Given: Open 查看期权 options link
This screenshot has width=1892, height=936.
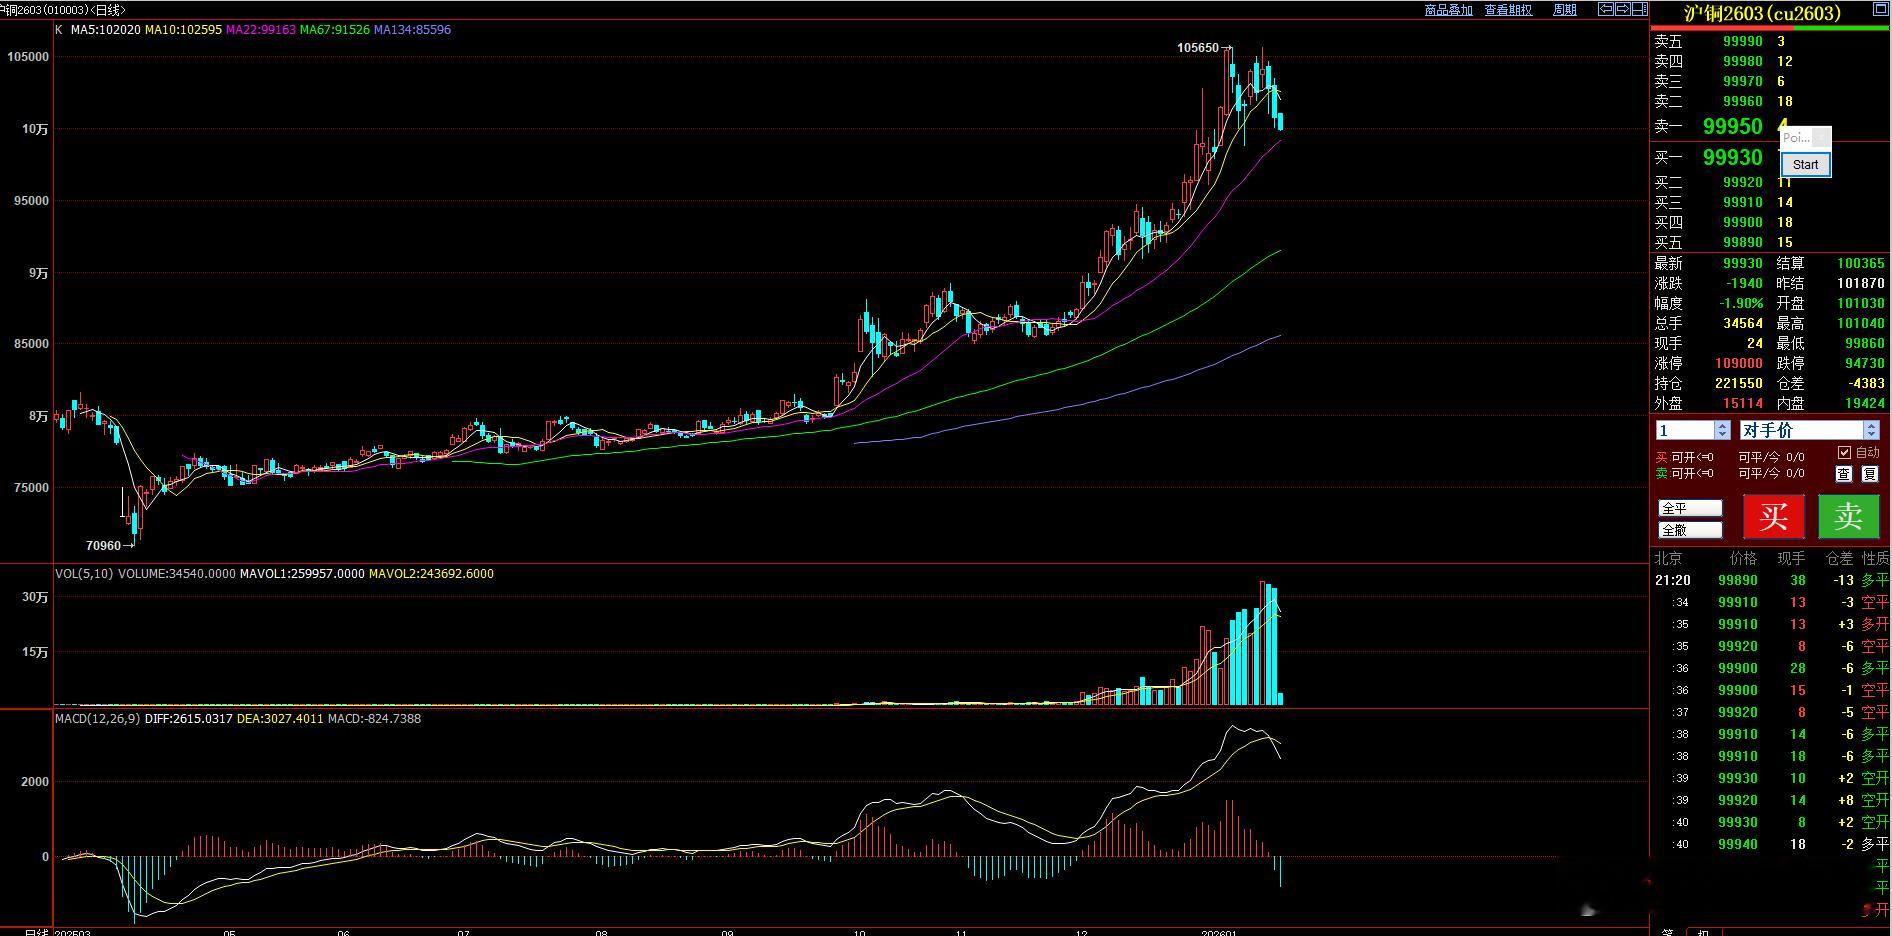Looking at the screenshot, I should click(x=1508, y=10).
